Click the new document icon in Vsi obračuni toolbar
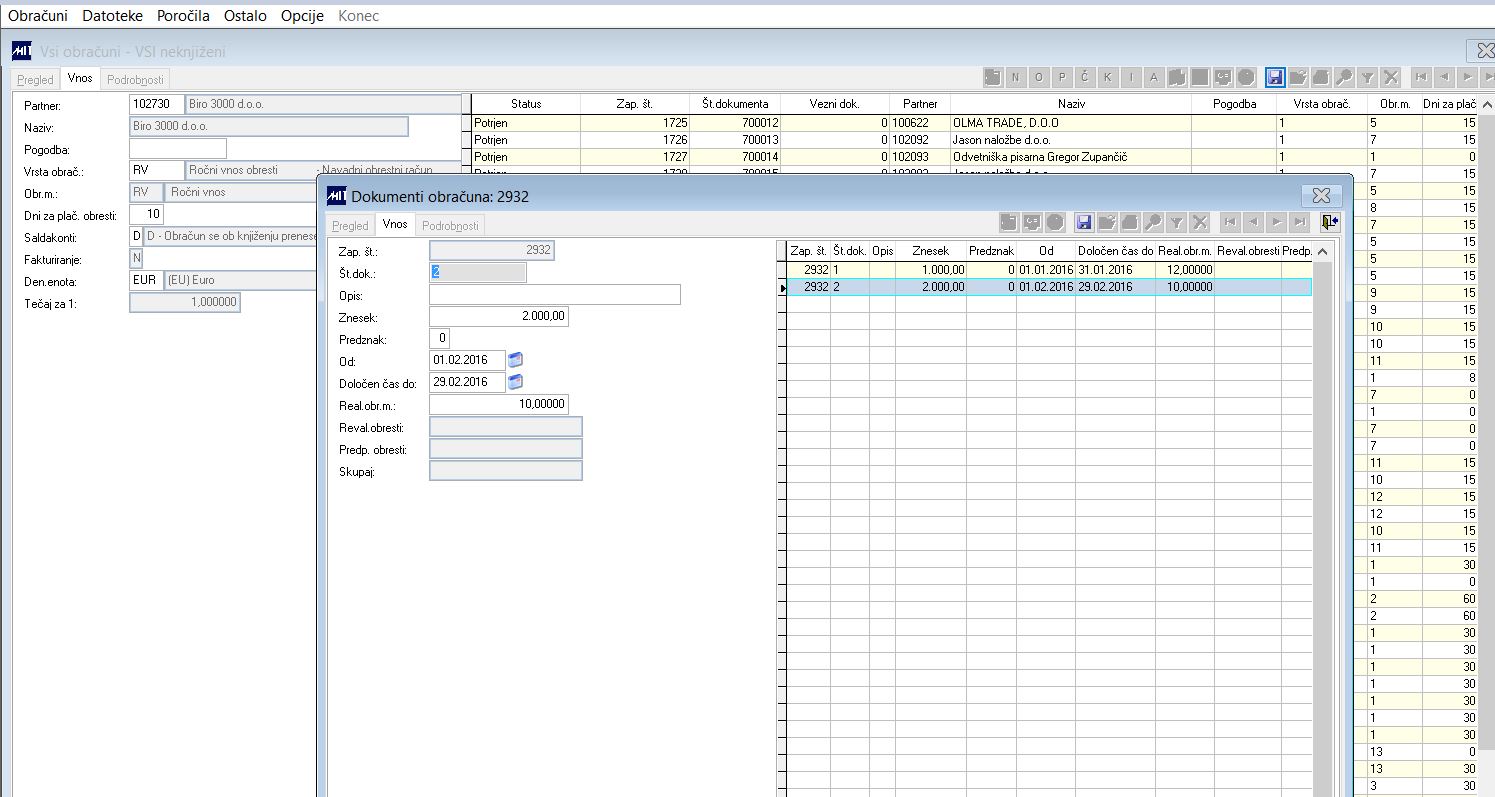The height and width of the screenshot is (797, 1495). (x=994, y=77)
